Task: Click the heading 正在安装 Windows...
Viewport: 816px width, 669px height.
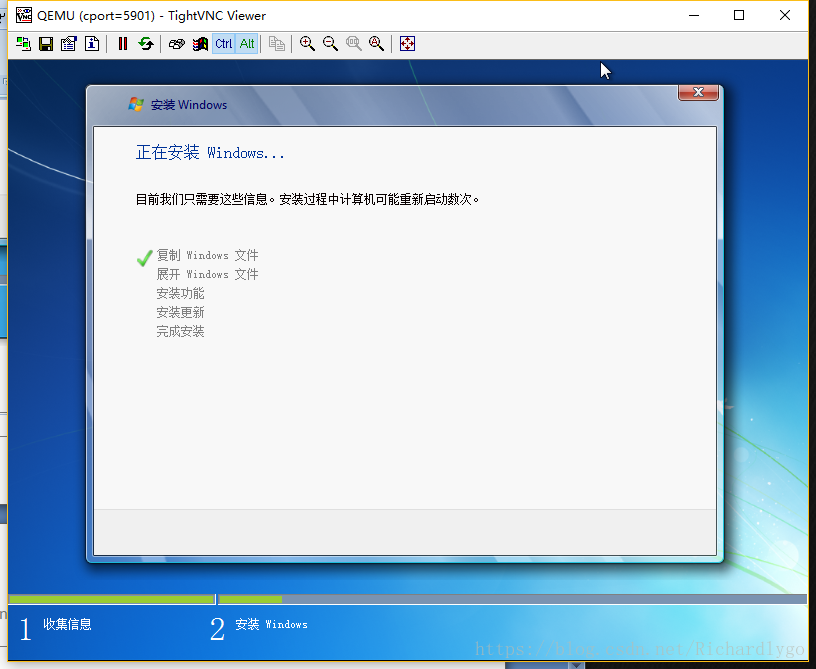Action: point(210,152)
